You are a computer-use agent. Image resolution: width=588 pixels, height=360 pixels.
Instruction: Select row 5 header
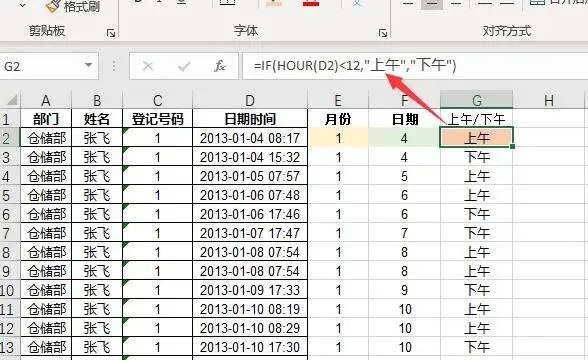[9, 195]
